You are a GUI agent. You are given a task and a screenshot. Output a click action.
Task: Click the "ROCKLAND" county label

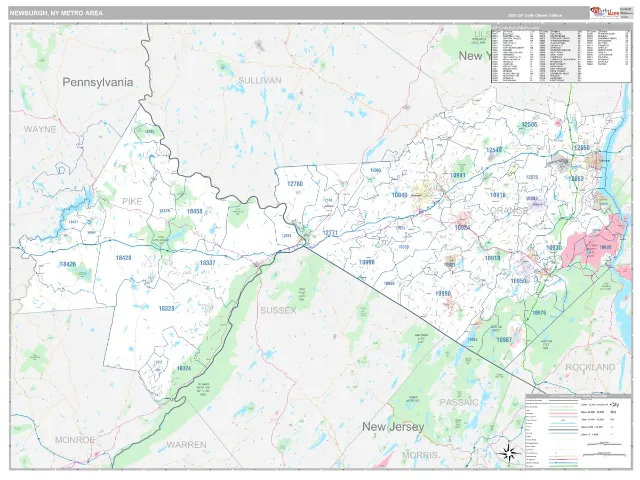(x=590, y=367)
